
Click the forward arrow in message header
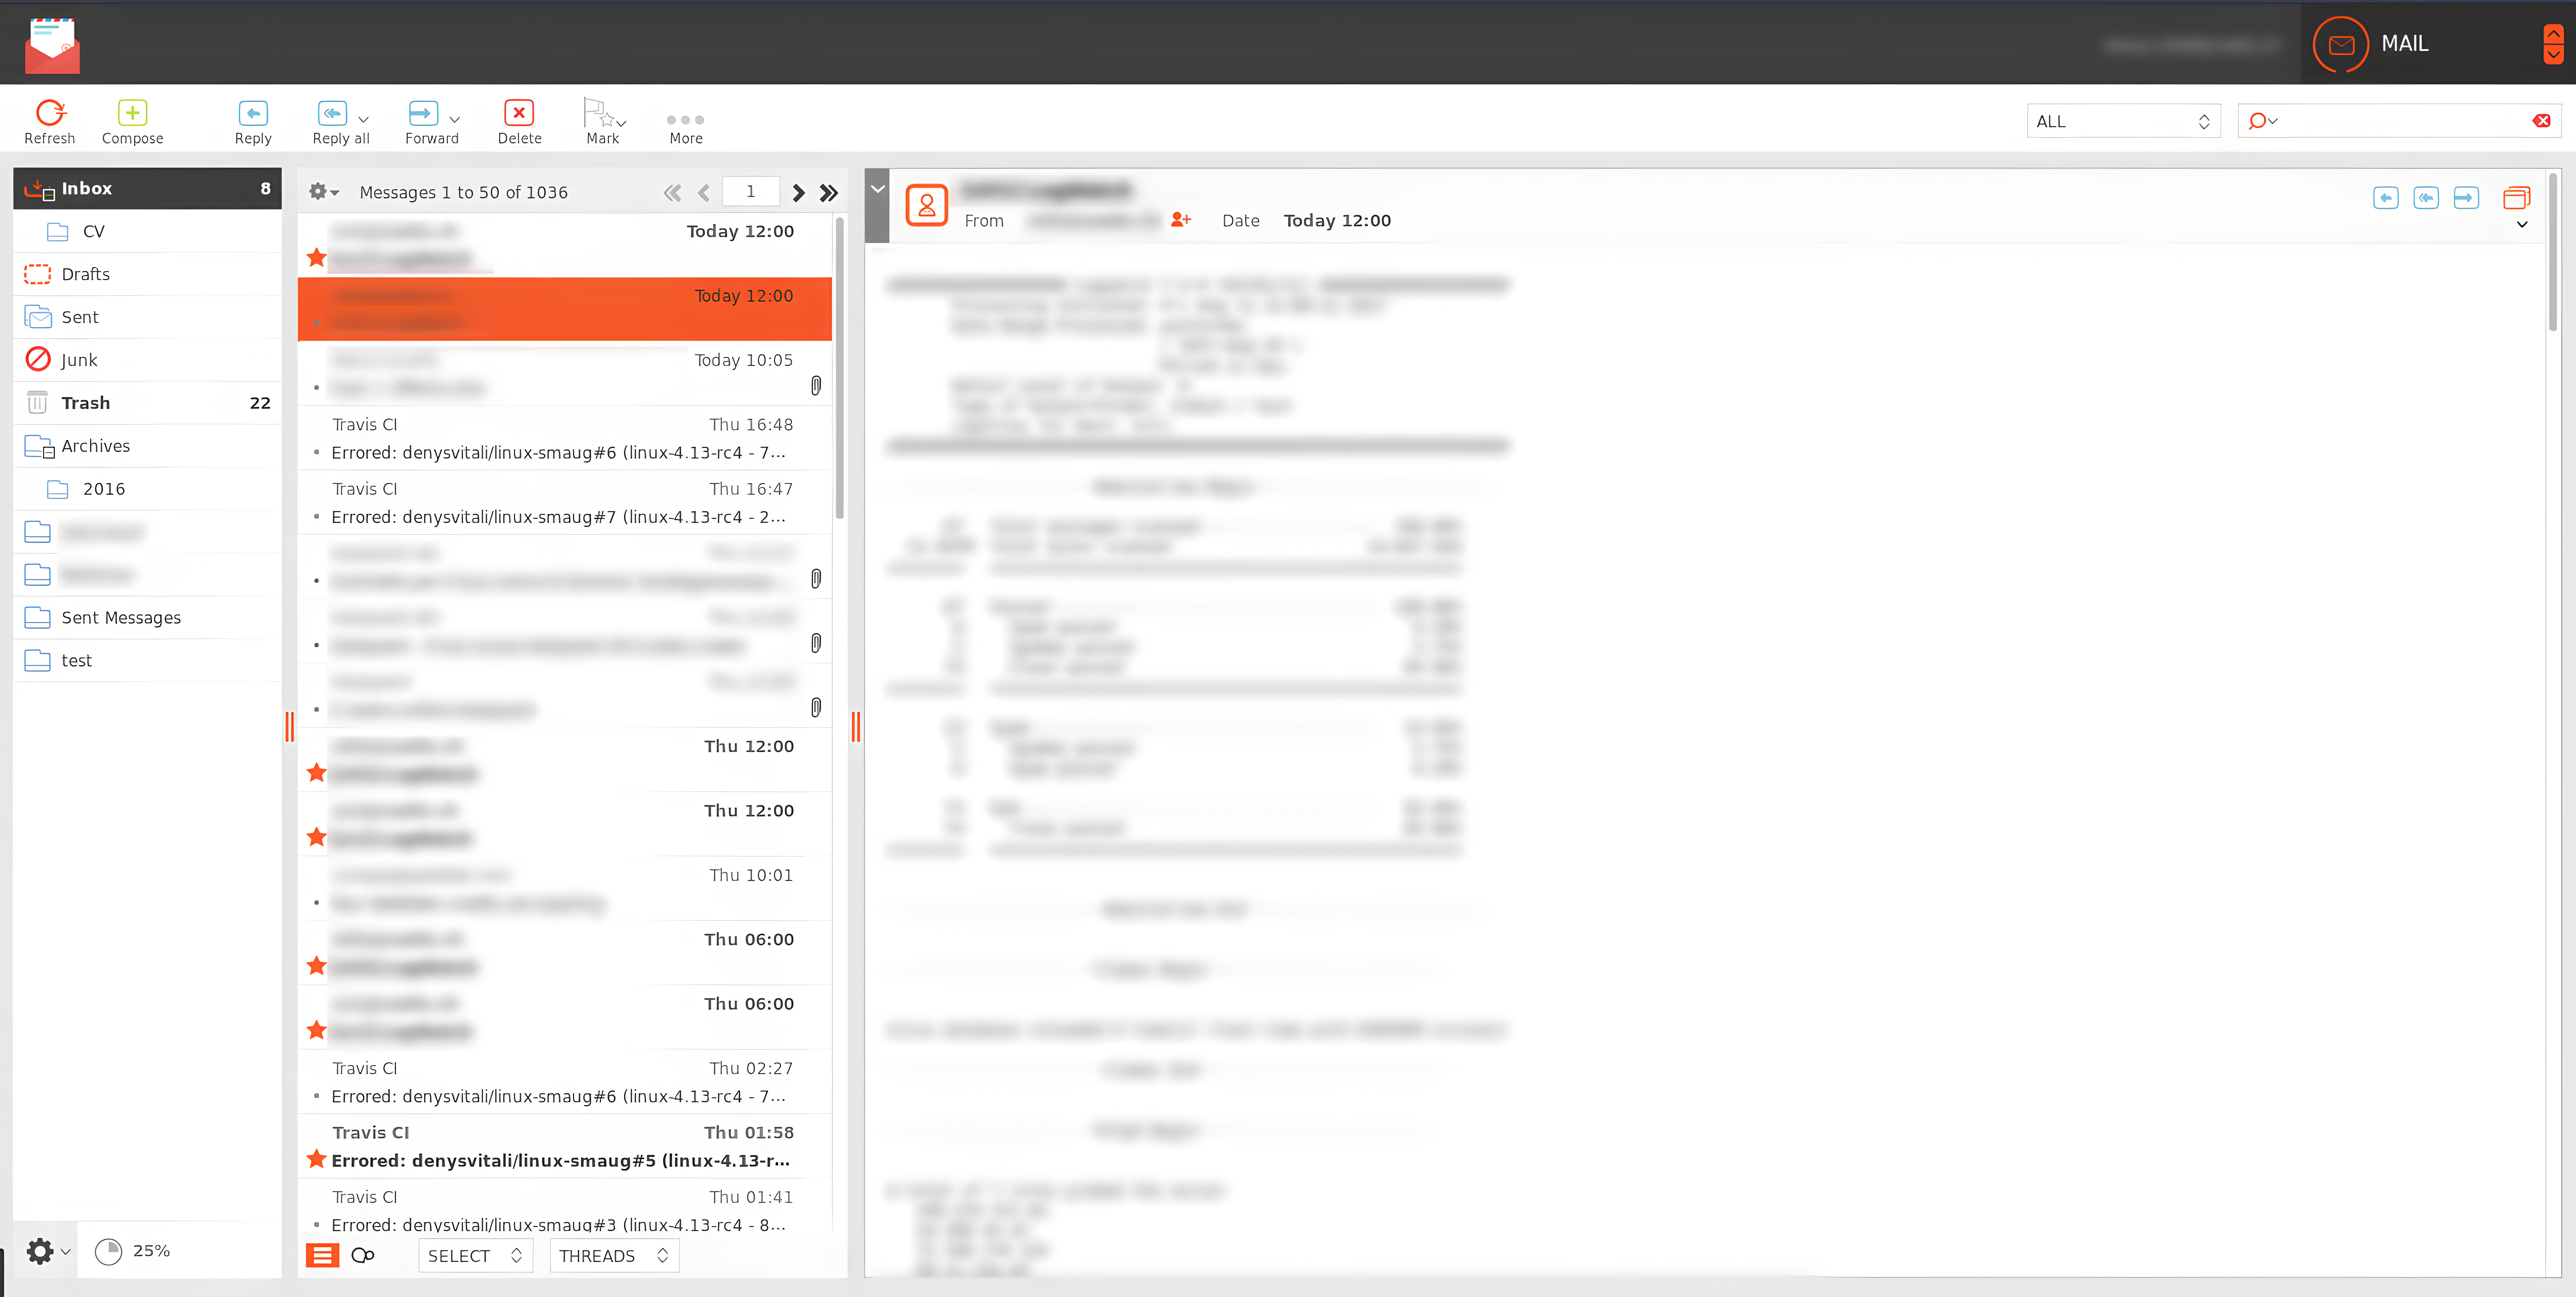click(2466, 198)
